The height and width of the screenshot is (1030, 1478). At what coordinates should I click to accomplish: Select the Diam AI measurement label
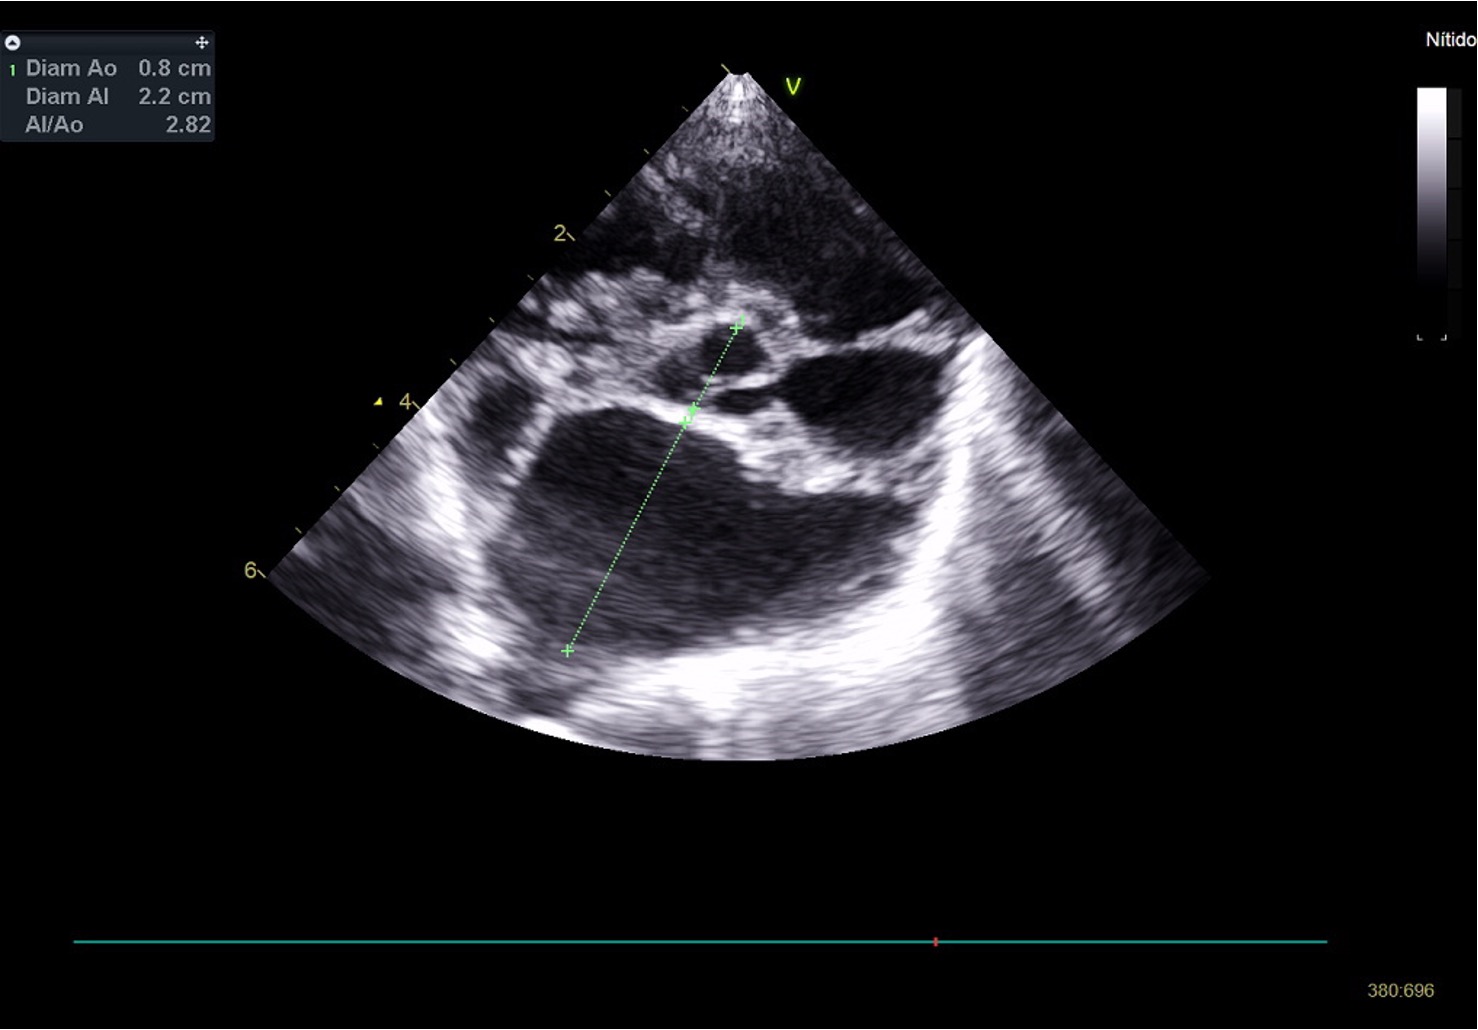pos(67,96)
